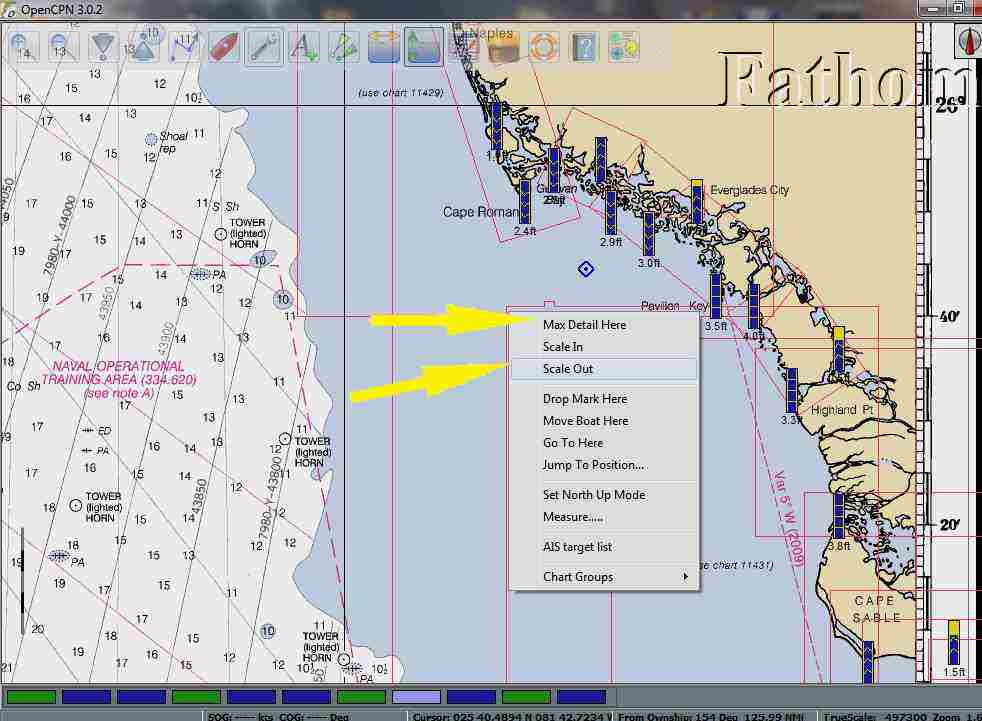Open tide station labeled 3.0ft
This screenshot has width=982, height=721.
649,234
